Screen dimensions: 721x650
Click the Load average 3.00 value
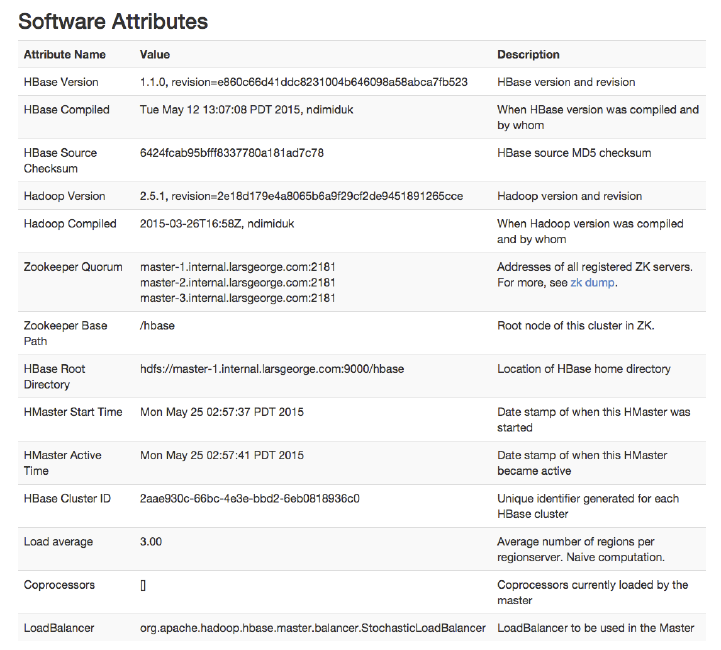[x=151, y=542]
